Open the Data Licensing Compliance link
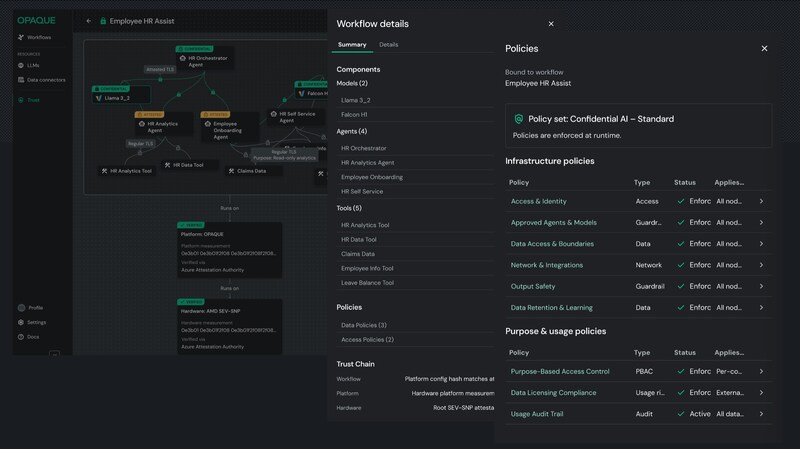This screenshot has height=449, width=800. 553,393
